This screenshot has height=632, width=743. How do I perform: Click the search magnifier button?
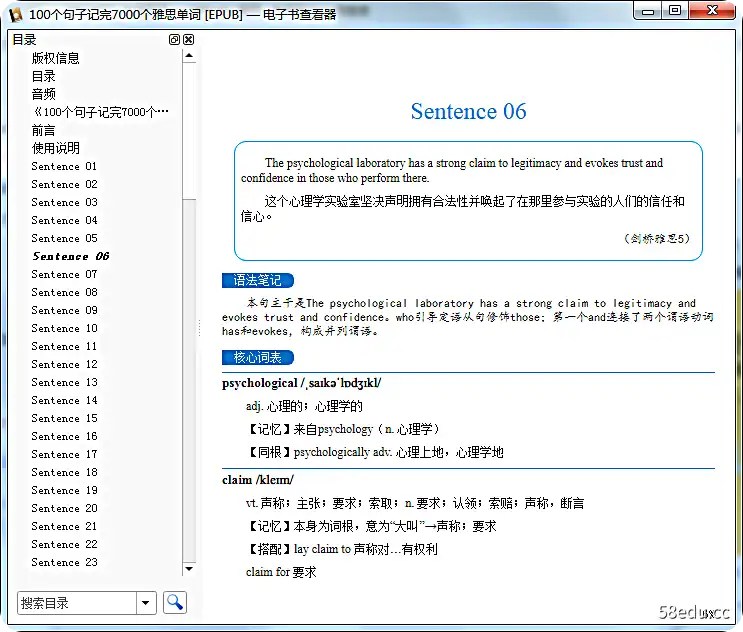tap(175, 603)
